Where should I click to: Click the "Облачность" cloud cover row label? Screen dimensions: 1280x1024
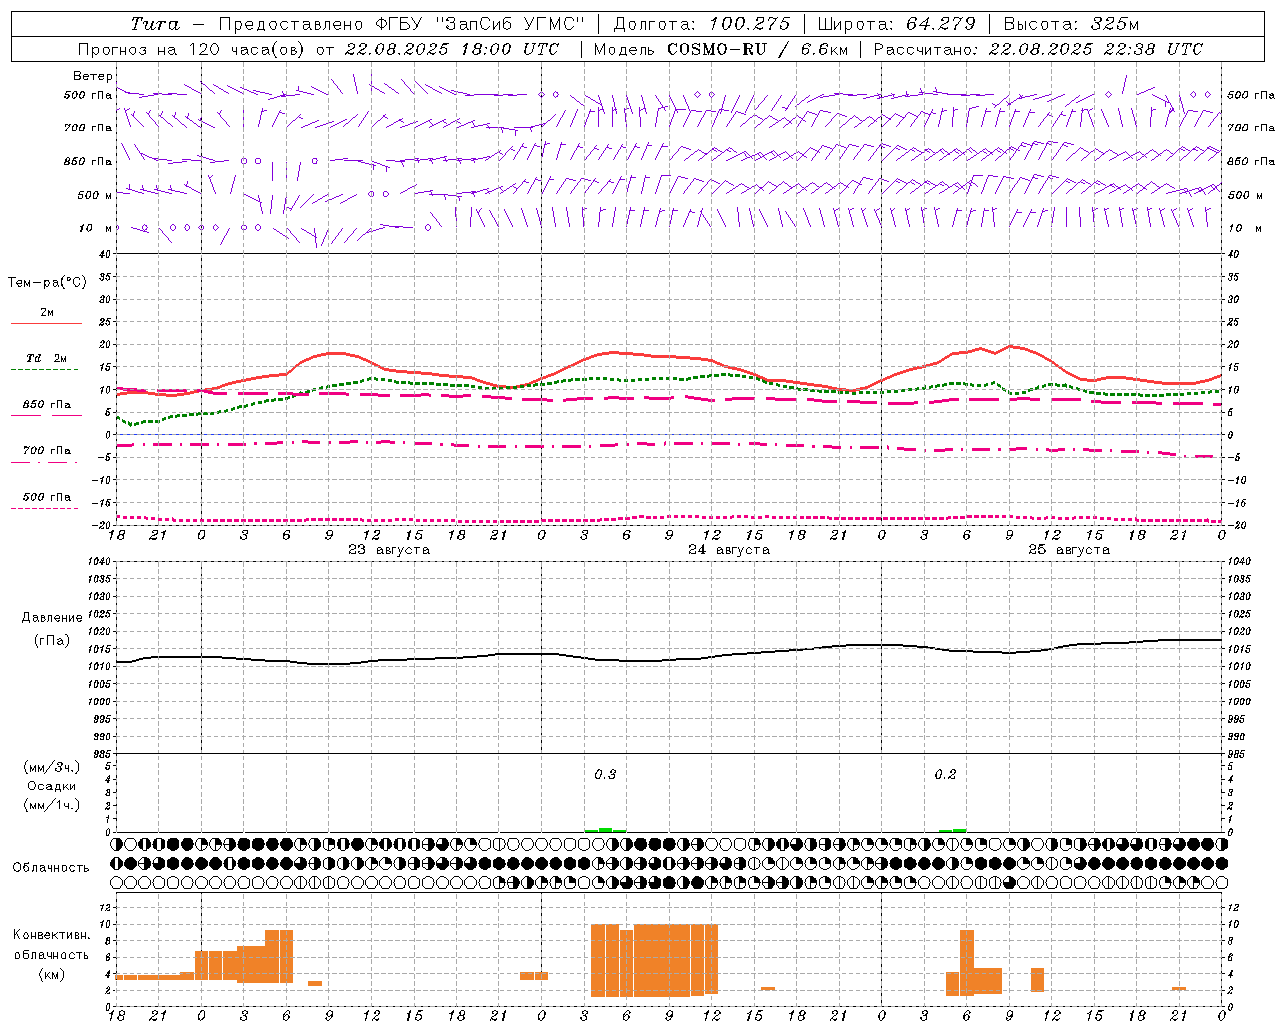51,868
